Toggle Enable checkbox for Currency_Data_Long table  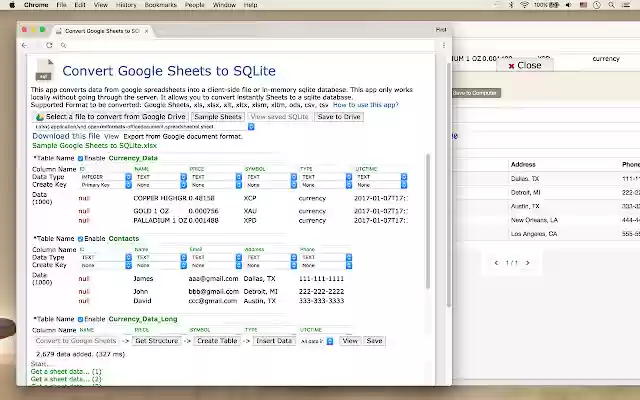pyautogui.click(x=80, y=319)
